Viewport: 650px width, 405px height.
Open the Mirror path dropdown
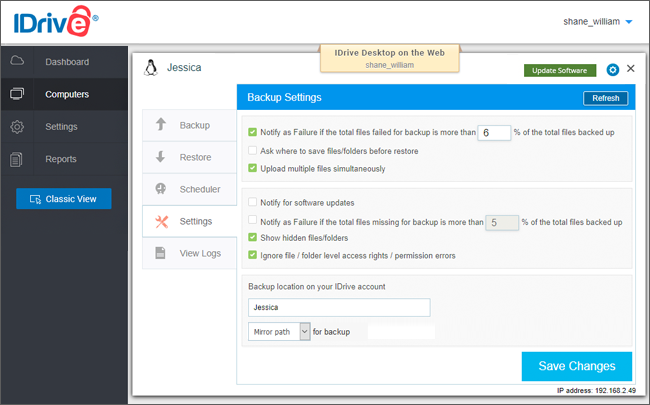click(x=279, y=332)
